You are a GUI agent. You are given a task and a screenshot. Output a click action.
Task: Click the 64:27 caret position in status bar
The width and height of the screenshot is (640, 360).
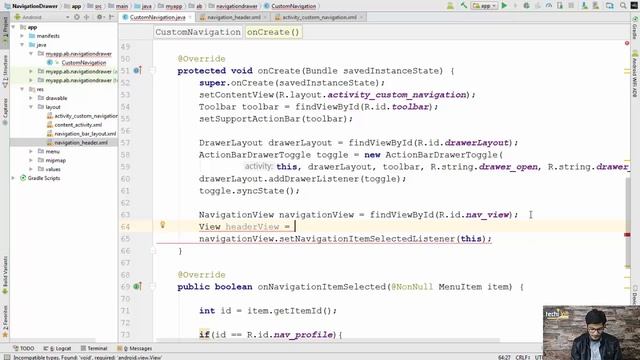tap(504, 357)
